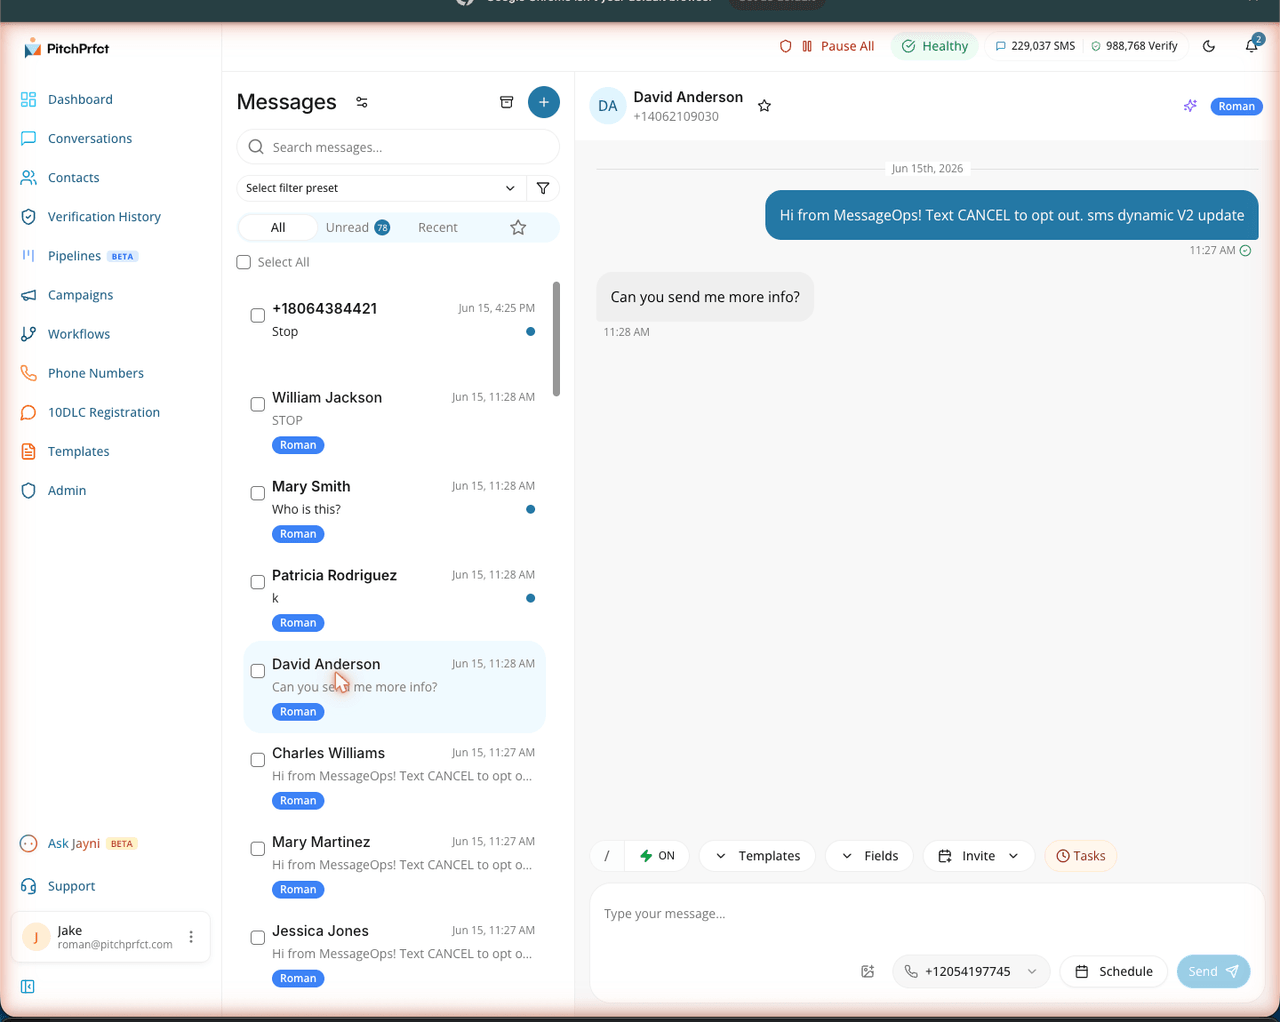Collapse the sidebar panel icon

click(28, 987)
